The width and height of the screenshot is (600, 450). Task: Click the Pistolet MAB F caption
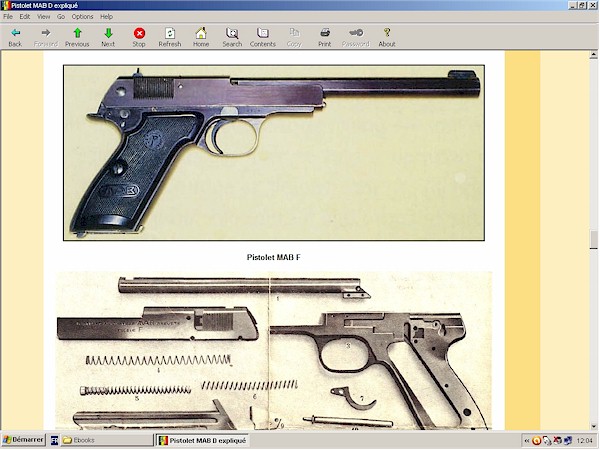coord(274,258)
